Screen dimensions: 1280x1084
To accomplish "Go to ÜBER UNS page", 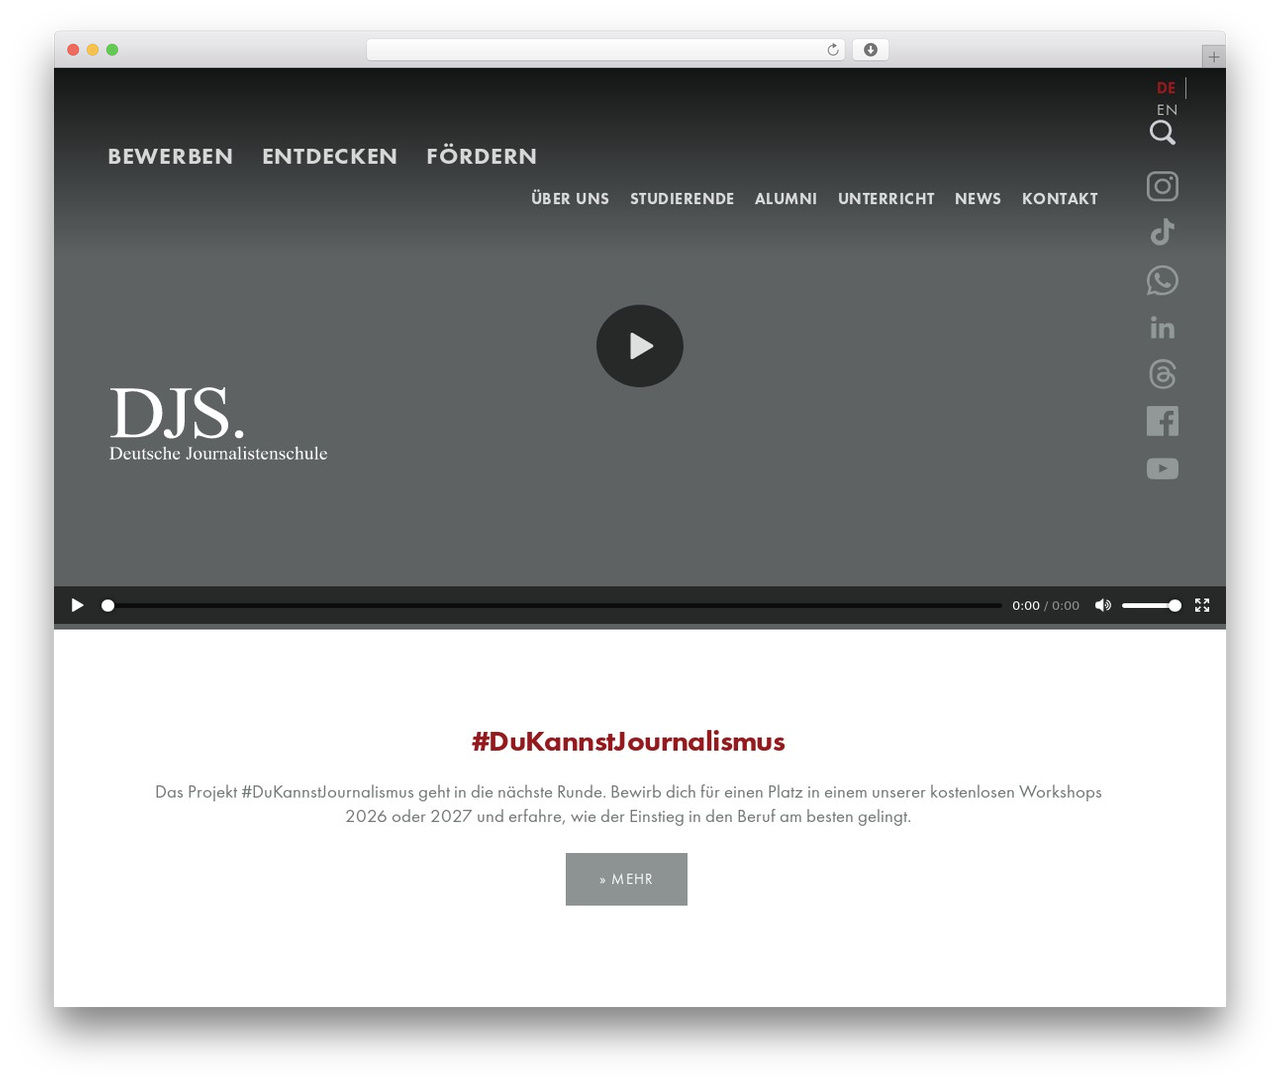I will point(570,198).
